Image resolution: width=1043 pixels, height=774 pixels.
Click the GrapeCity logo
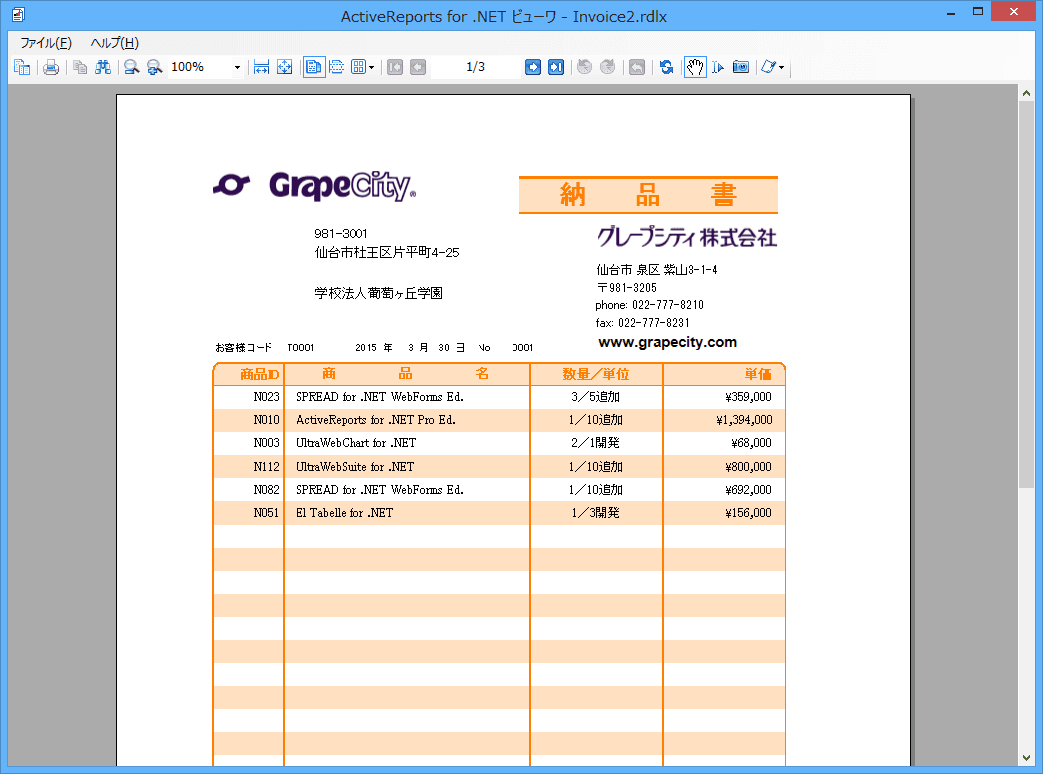[315, 186]
